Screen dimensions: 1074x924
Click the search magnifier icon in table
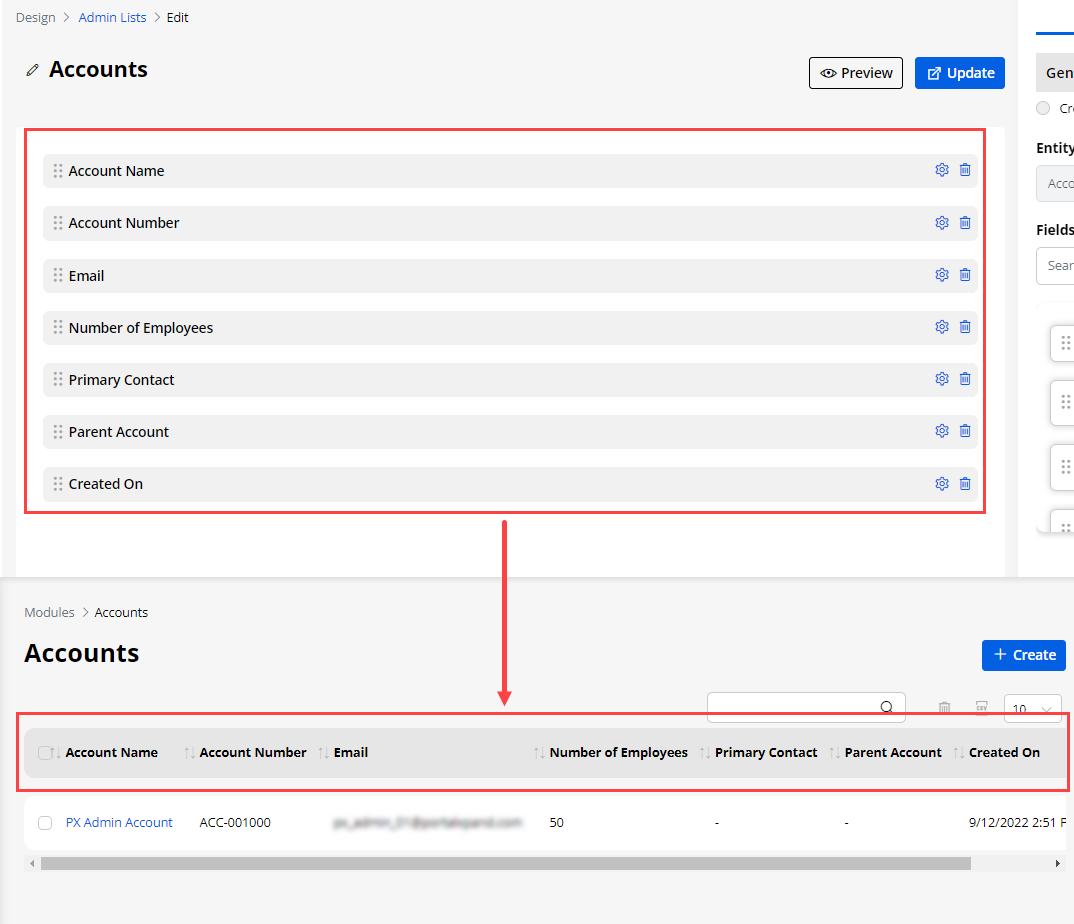pyautogui.click(x=886, y=707)
